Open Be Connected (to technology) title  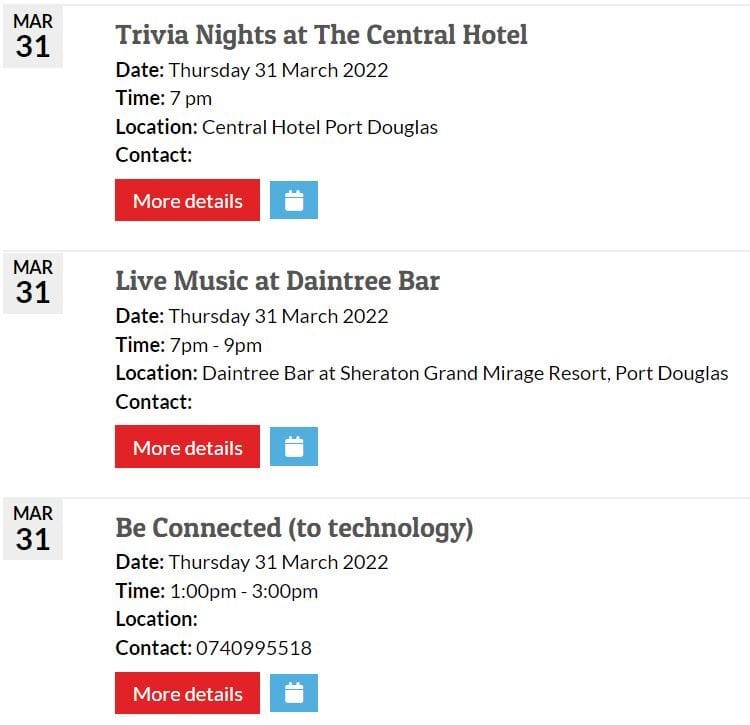pyautogui.click(x=294, y=527)
